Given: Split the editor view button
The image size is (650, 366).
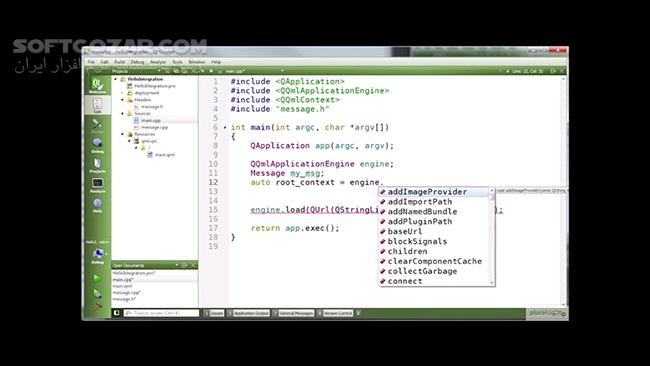Looking at the screenshot, I should click(553, 71).
